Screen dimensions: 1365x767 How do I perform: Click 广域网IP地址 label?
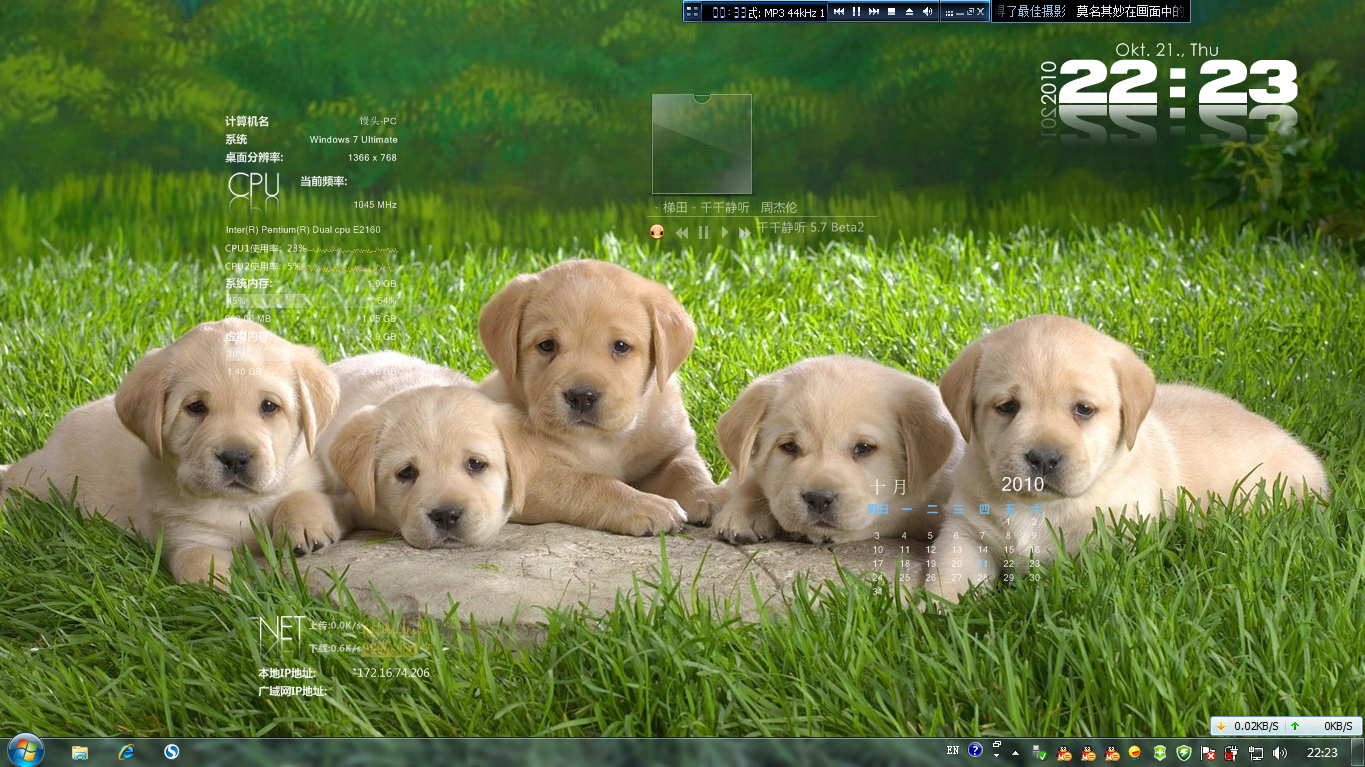293,691
